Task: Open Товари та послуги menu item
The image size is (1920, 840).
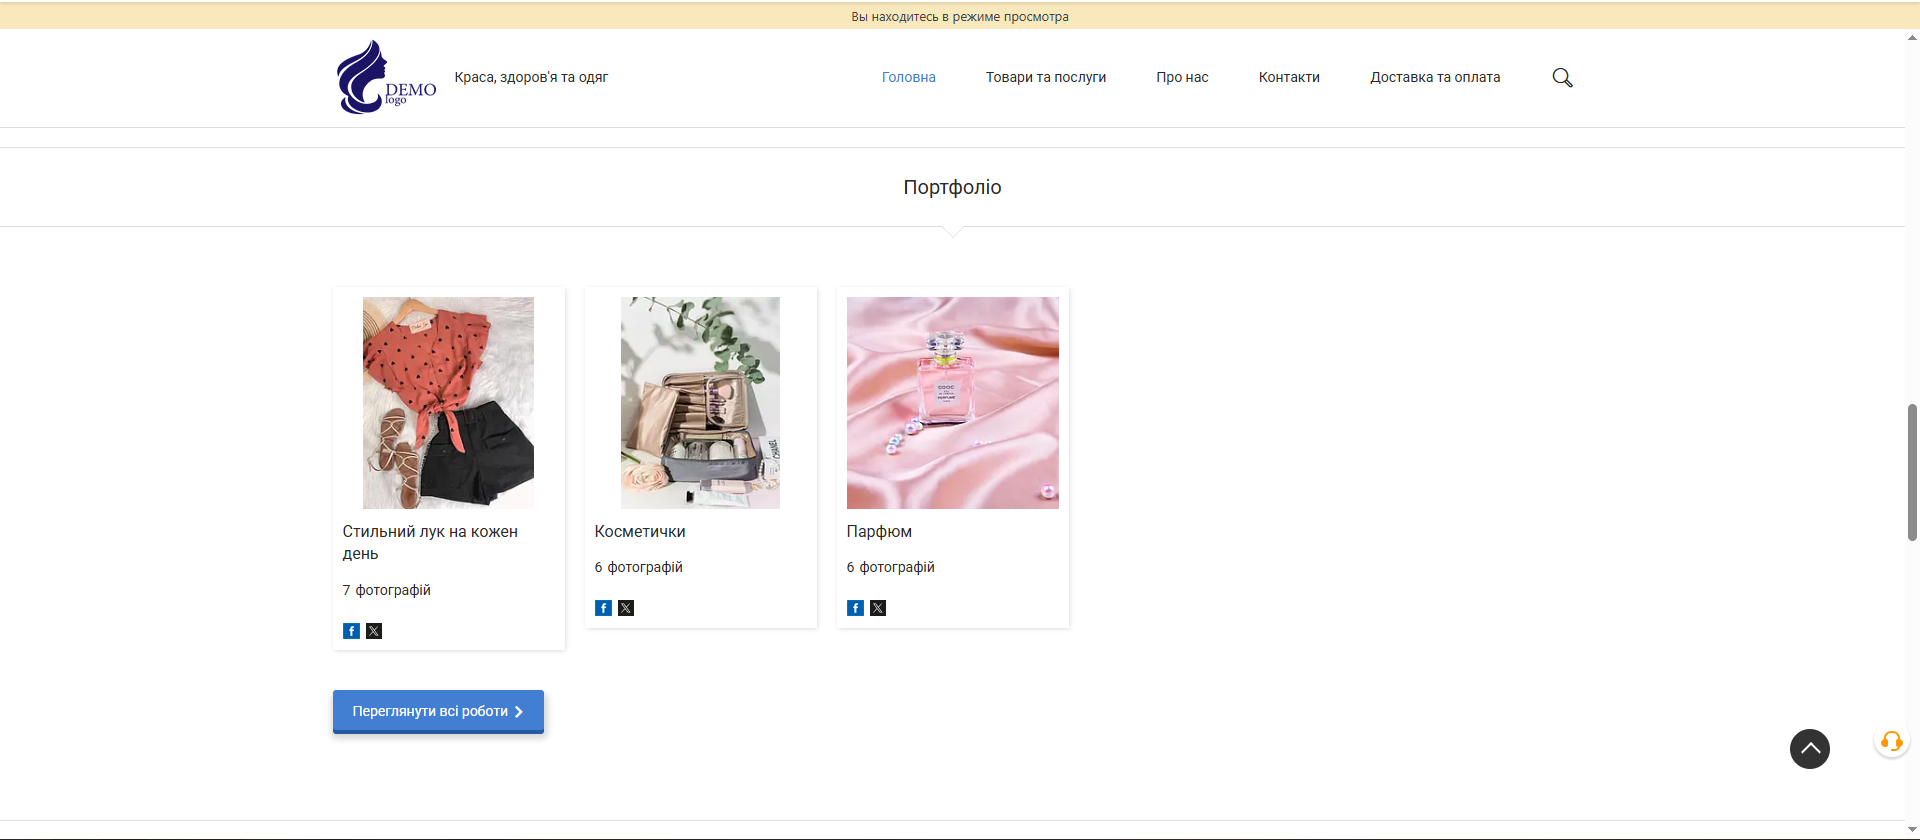Action: click(1045, 78)
